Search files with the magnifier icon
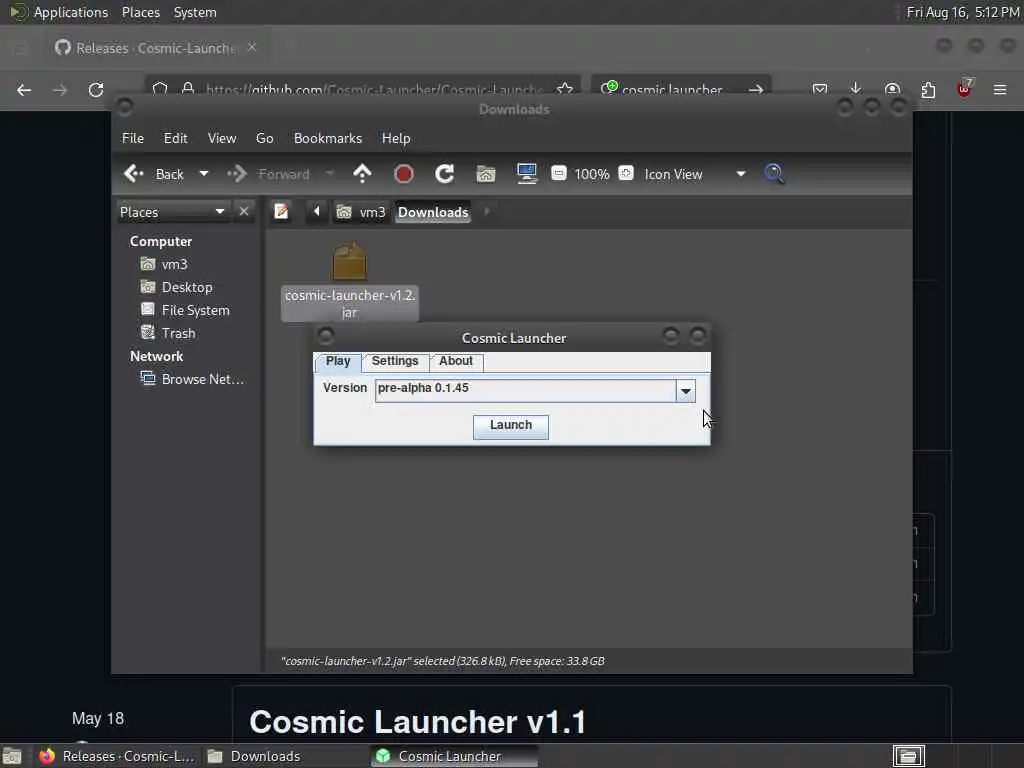 click(x=775, y=174)
